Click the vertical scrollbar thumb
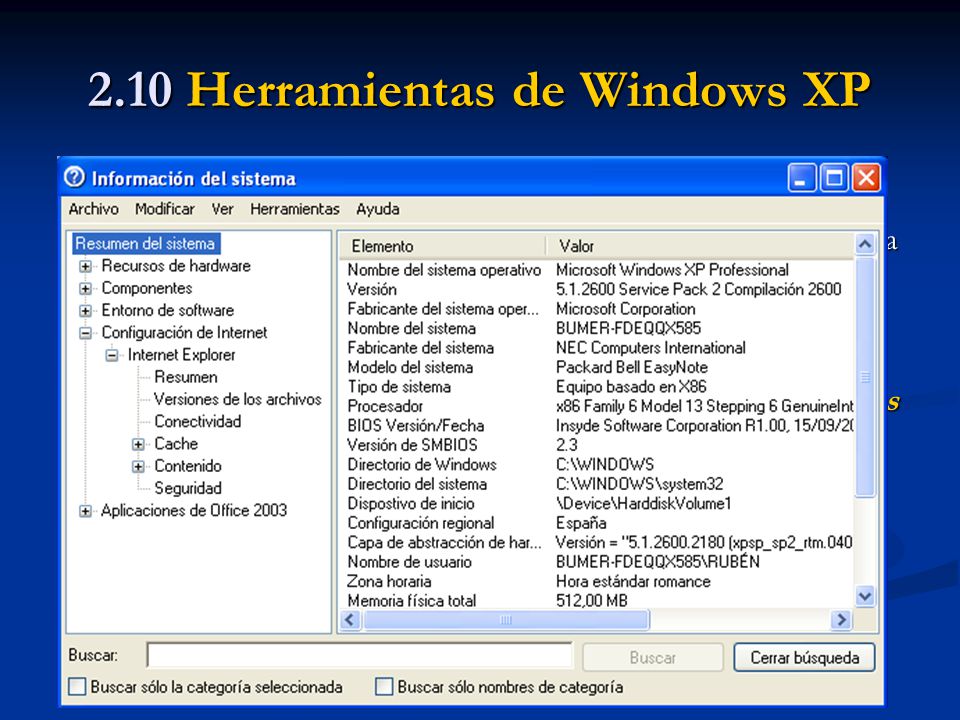 click(x=864, y=378)
